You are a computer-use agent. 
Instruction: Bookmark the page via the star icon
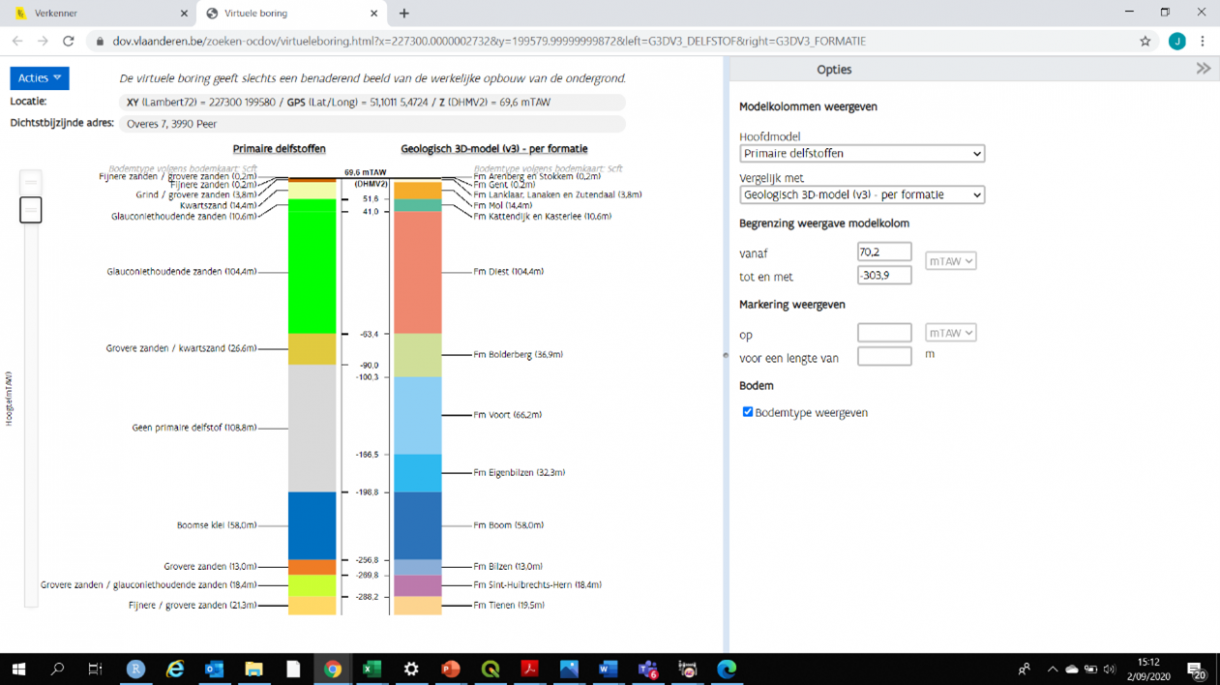pyautogui.click(x=1143, y=40)
